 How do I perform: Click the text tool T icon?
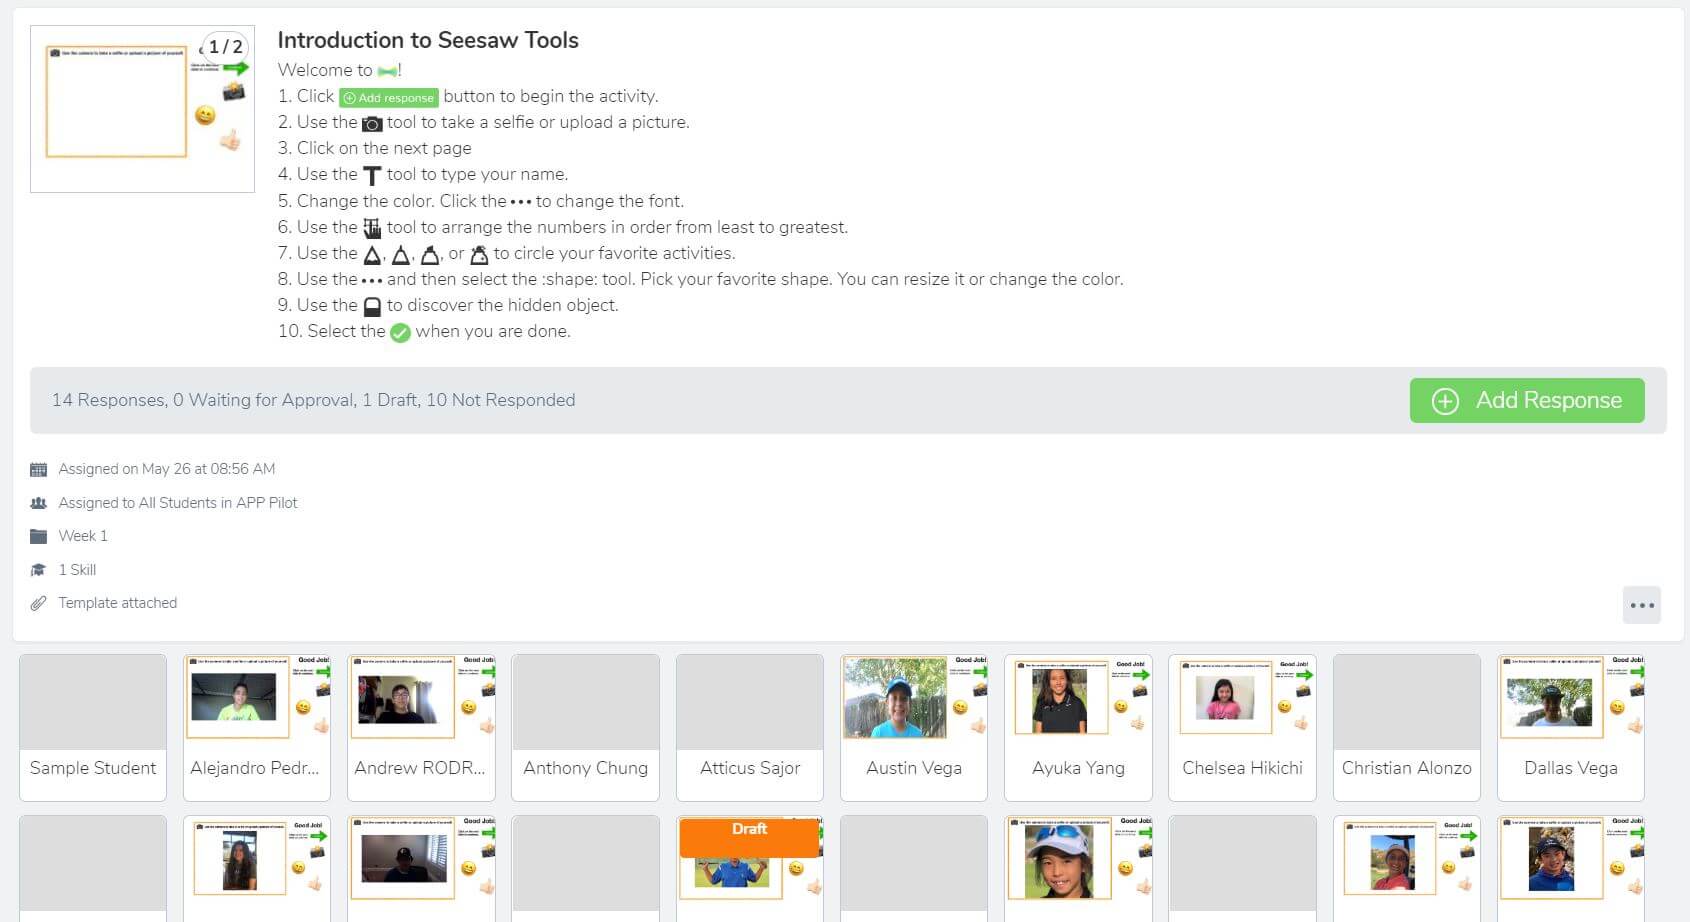click(x=372, y=176)
